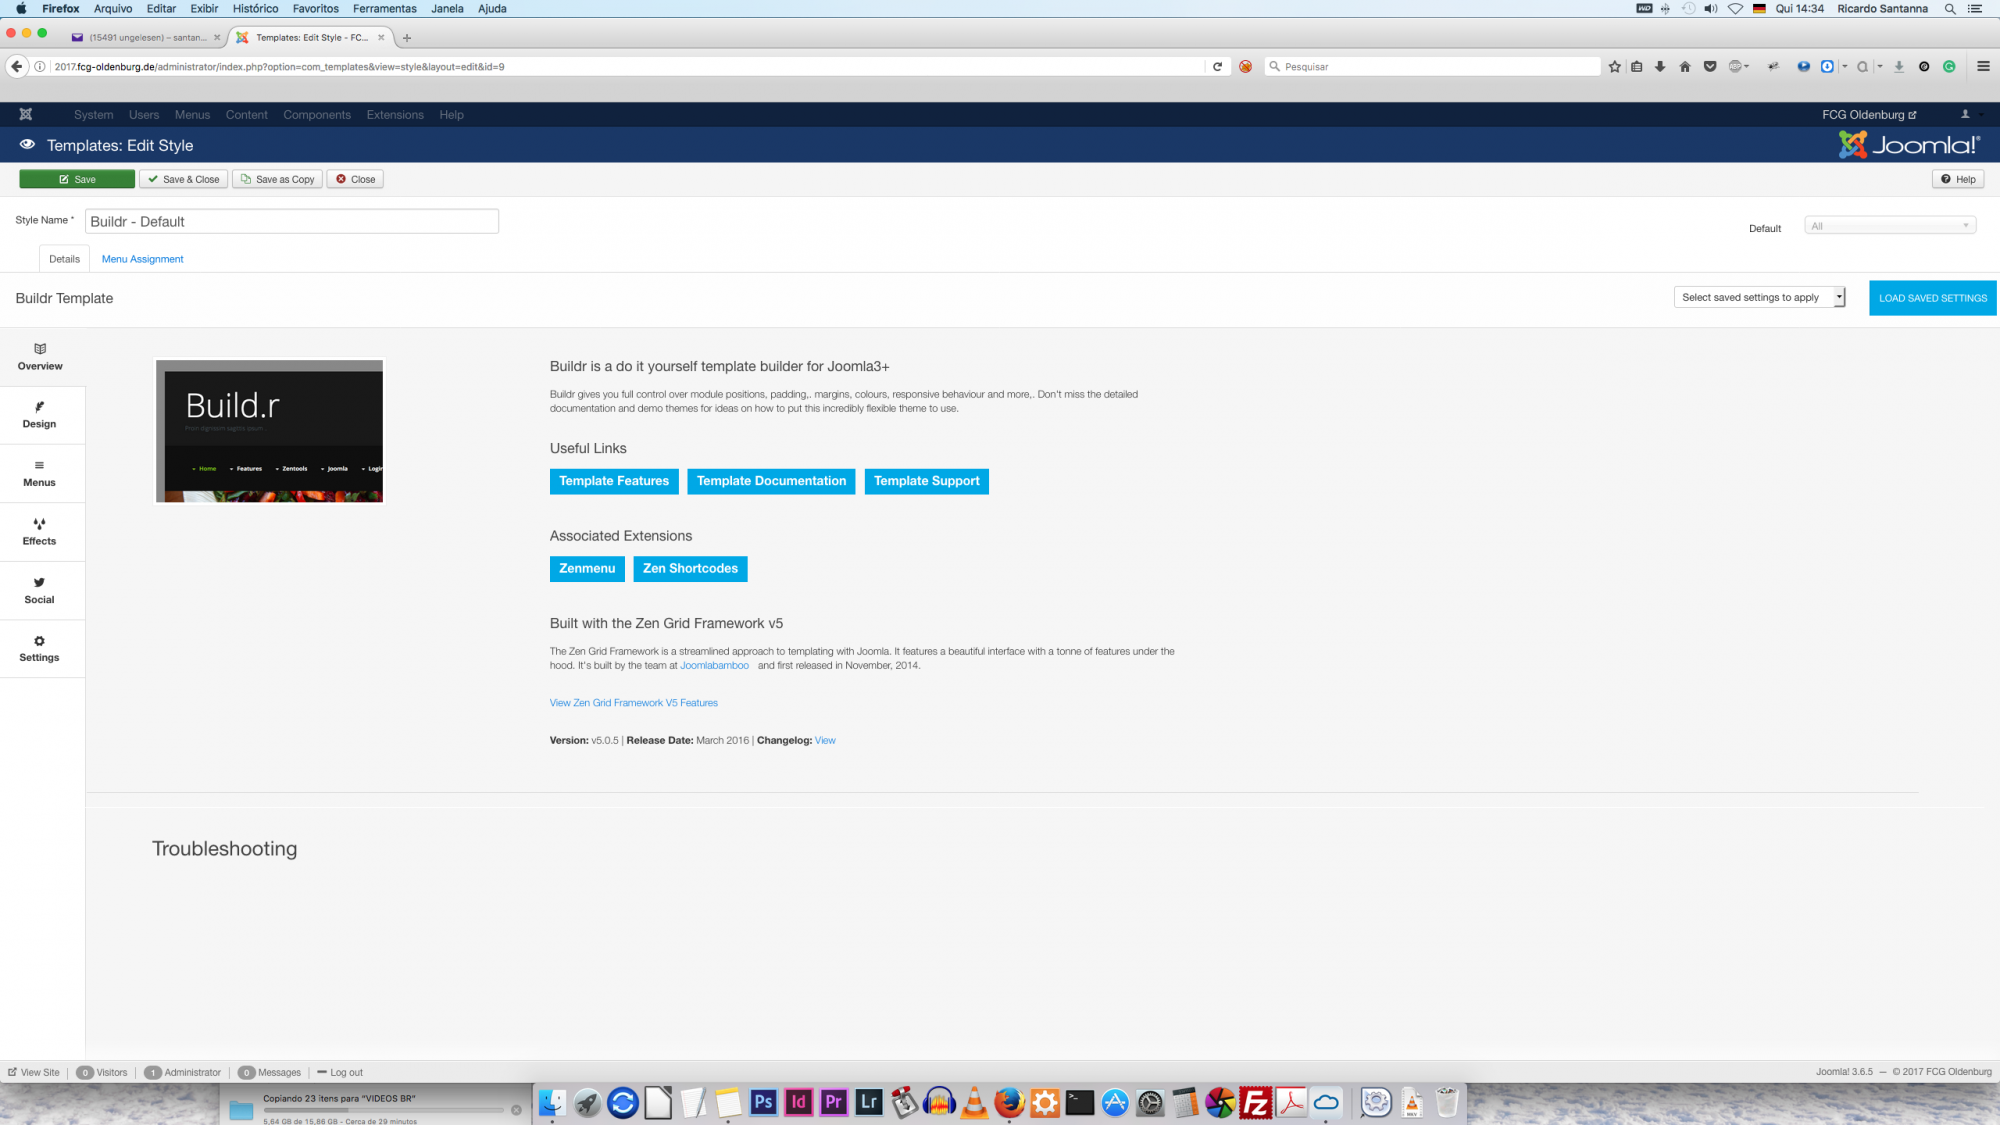Open the Effects settings panel
This screenshot has width=2000, height=1125.
40,532
